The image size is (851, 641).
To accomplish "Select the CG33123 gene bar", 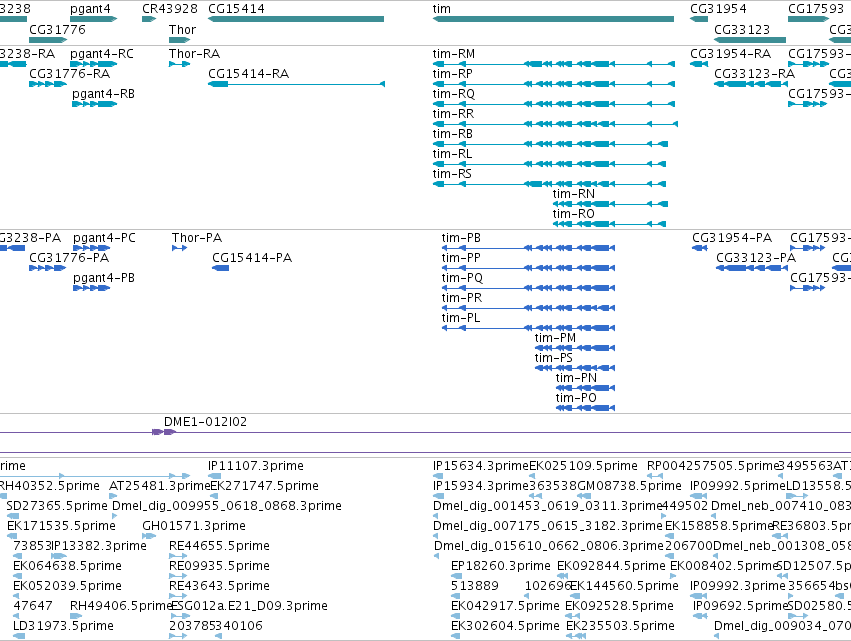I will point(750,40).
